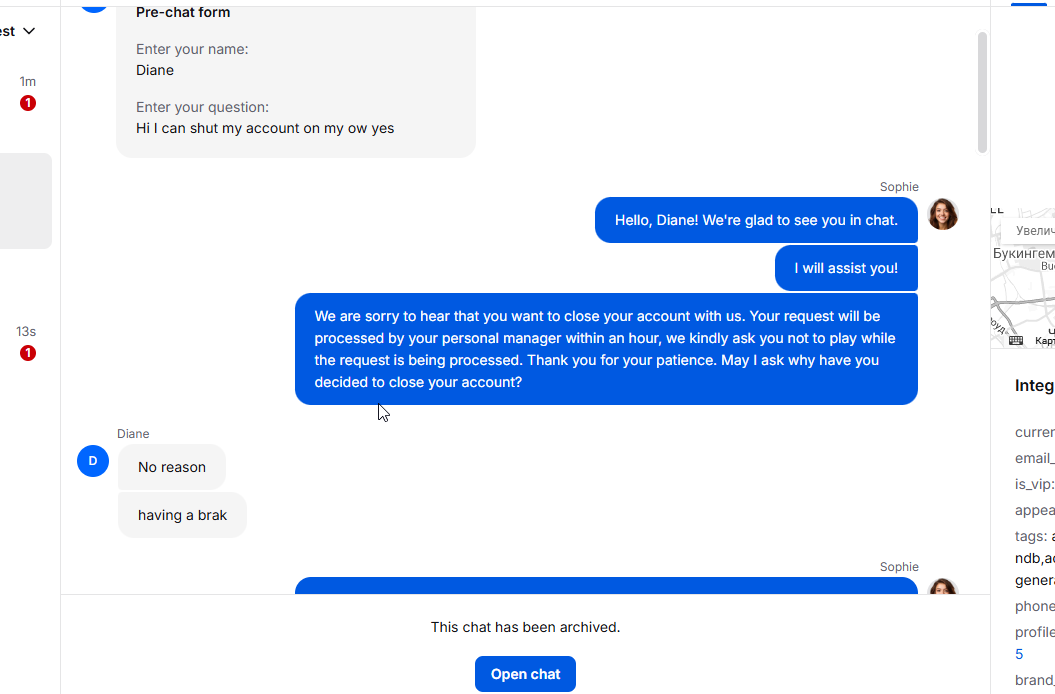Image resolution: width=1055 pixels, height=694 pixels.
Task: Click the map enlarge button
Action: pos(1034,231)
